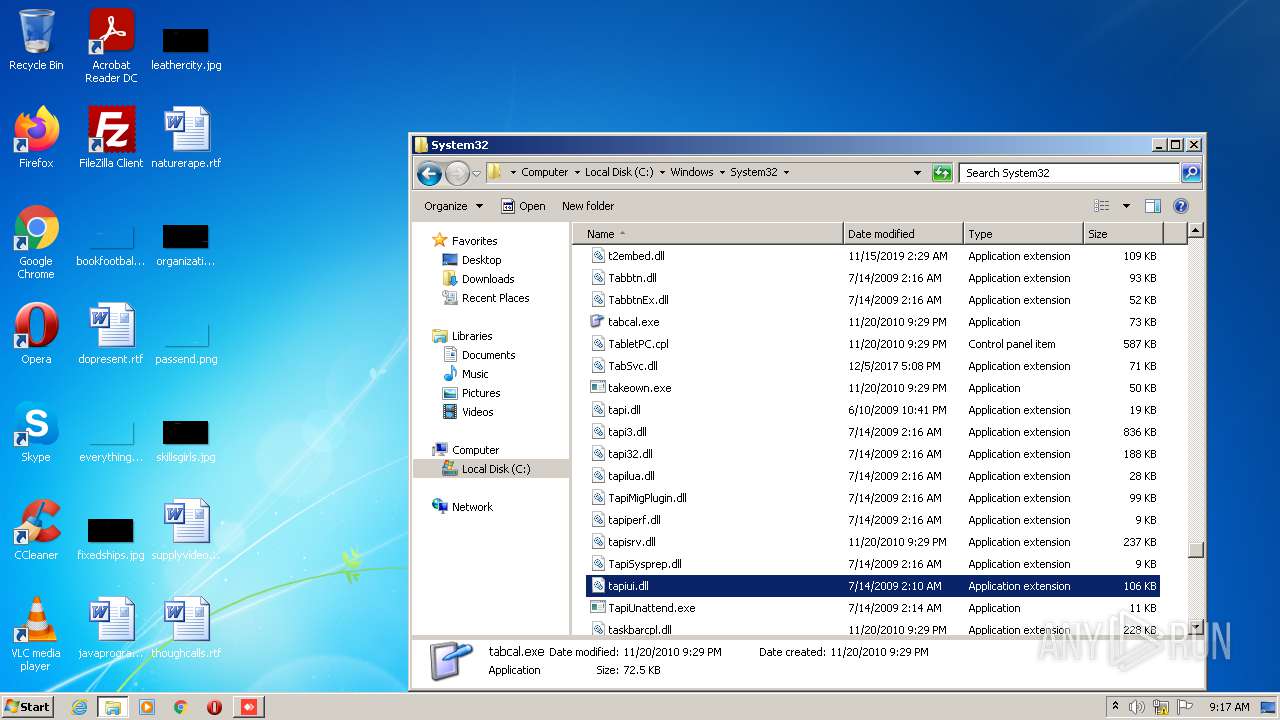Click the Chrome icon in taskbar
This screenshot has width=1280, height=720.
(x=181, y=707)
